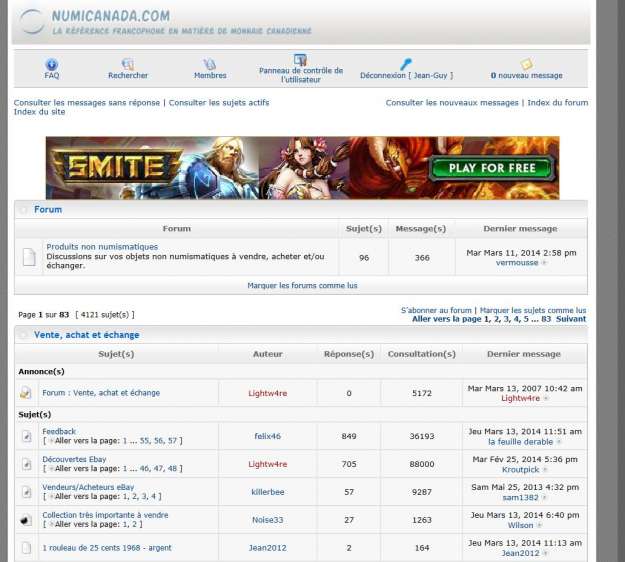Image resolution: width=625 pixels, height=562 pixels.
Task: Click the 849 replies value
Action: pos(349,436)
